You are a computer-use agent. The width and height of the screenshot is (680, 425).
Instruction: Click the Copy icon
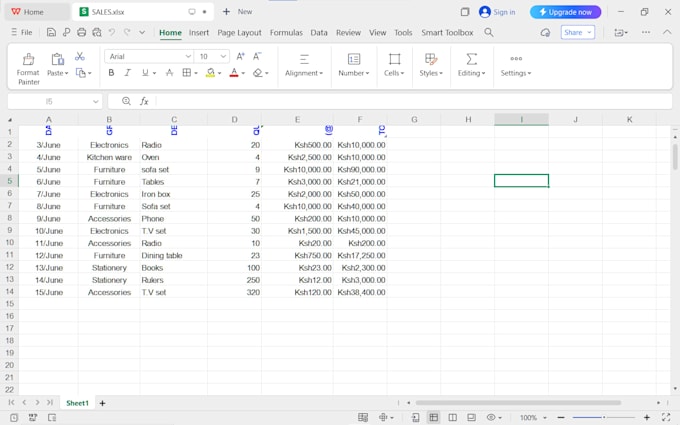[81, 73]
